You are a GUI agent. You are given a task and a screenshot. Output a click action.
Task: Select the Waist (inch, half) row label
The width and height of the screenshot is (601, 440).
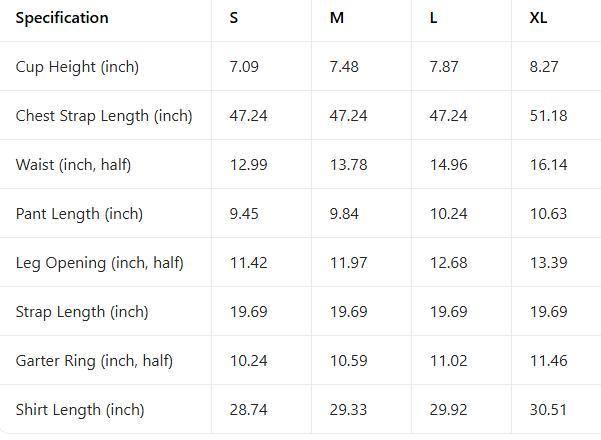coord(73,165)
